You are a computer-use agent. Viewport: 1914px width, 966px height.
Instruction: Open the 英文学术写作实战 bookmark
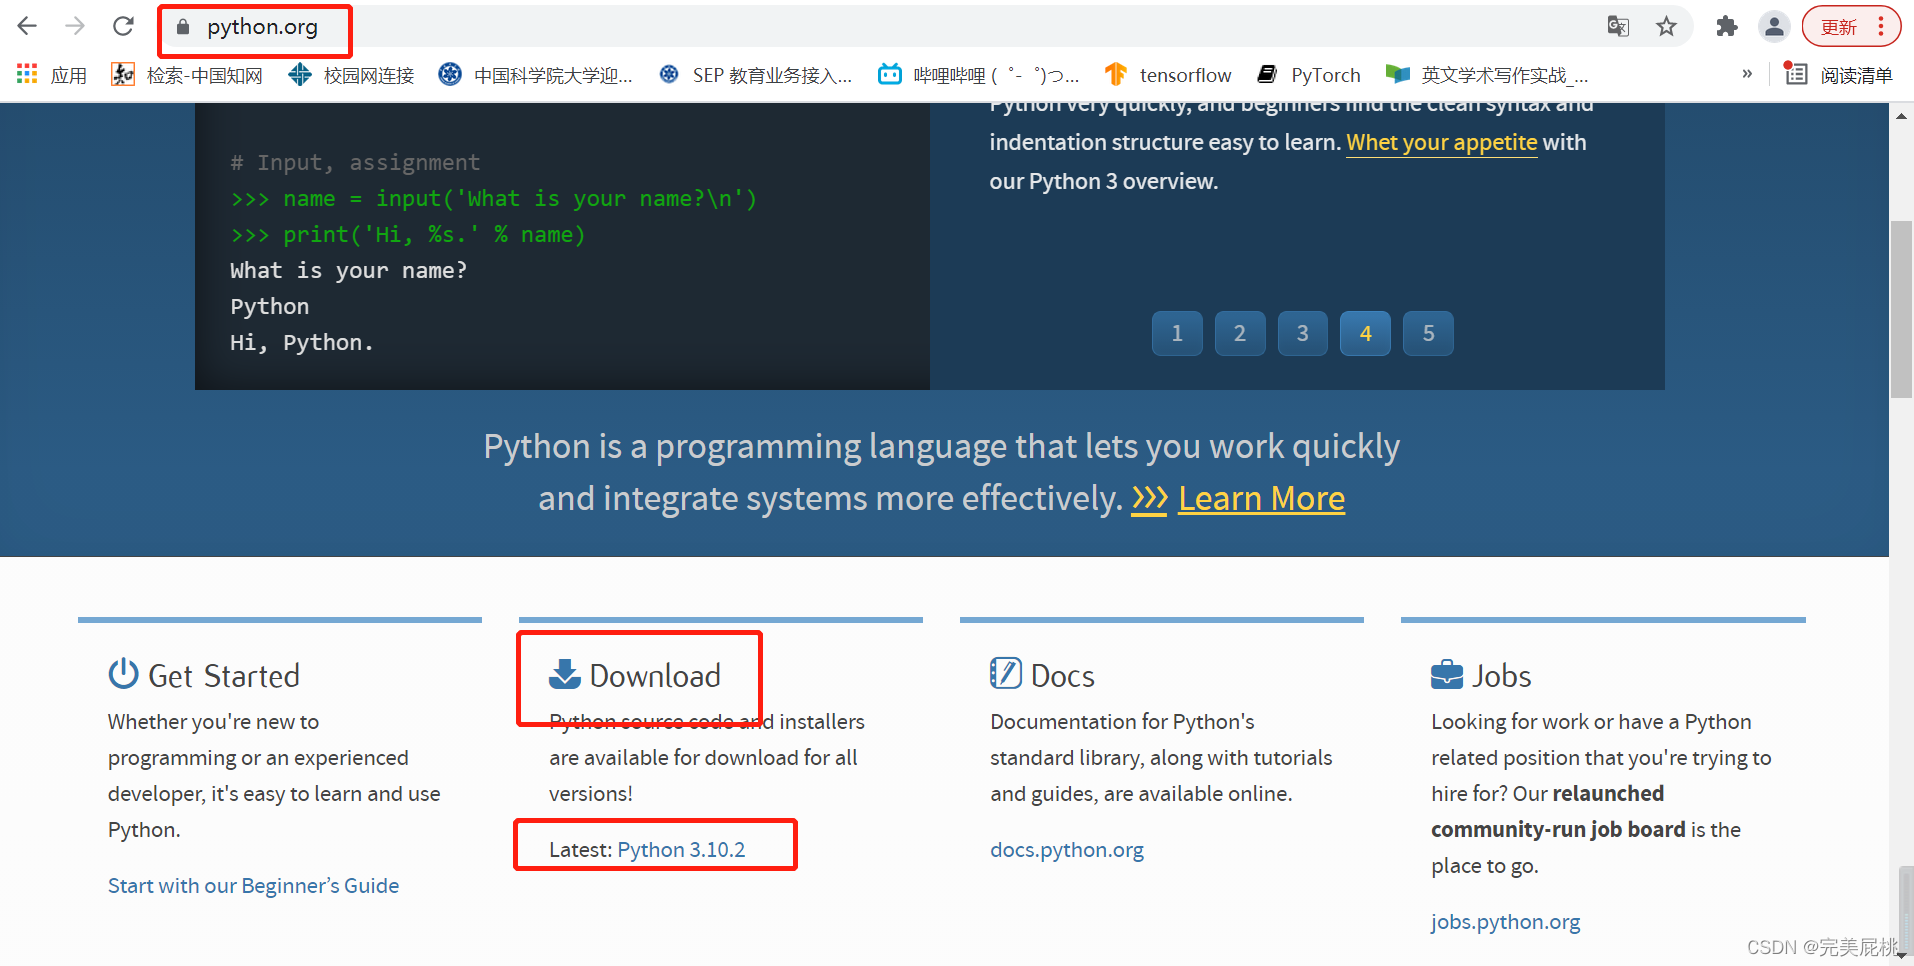(1487, 75)
